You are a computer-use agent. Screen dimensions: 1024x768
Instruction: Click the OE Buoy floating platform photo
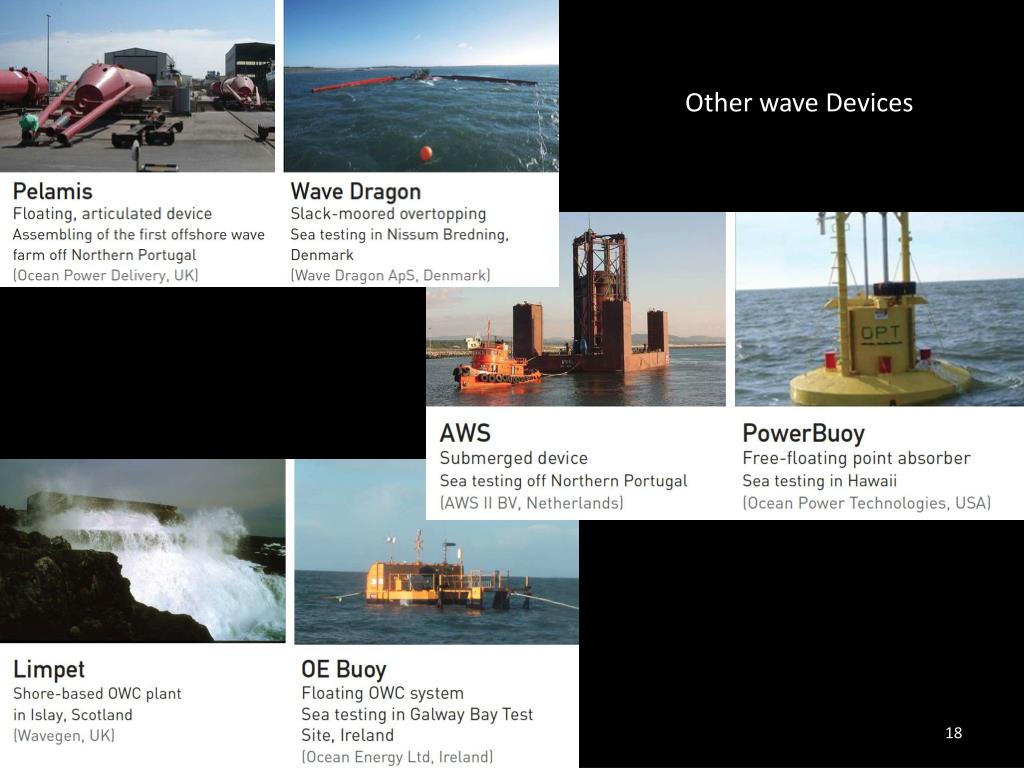(436, 552)
